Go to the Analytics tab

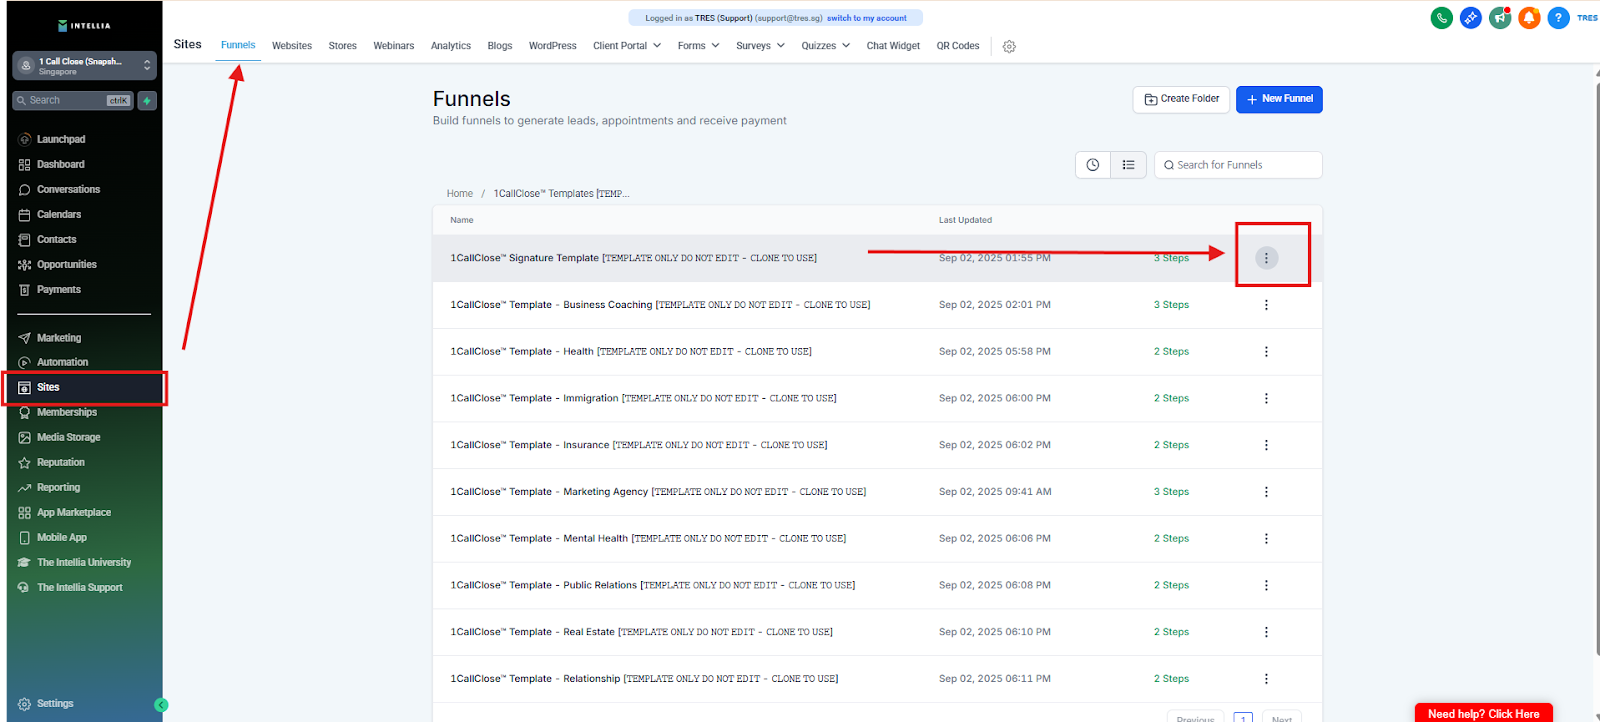click(x=451, y=46)
